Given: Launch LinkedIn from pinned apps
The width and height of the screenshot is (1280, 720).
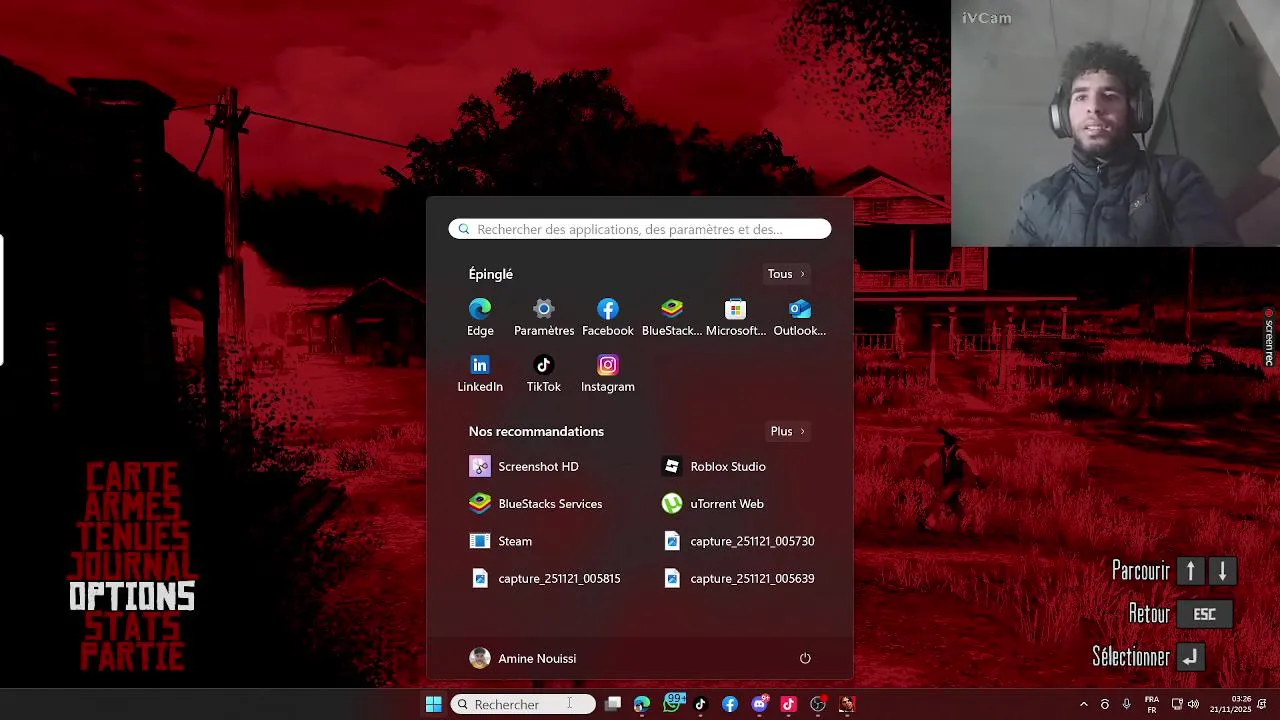Looking at the screenshot, I should pos(480,374).
